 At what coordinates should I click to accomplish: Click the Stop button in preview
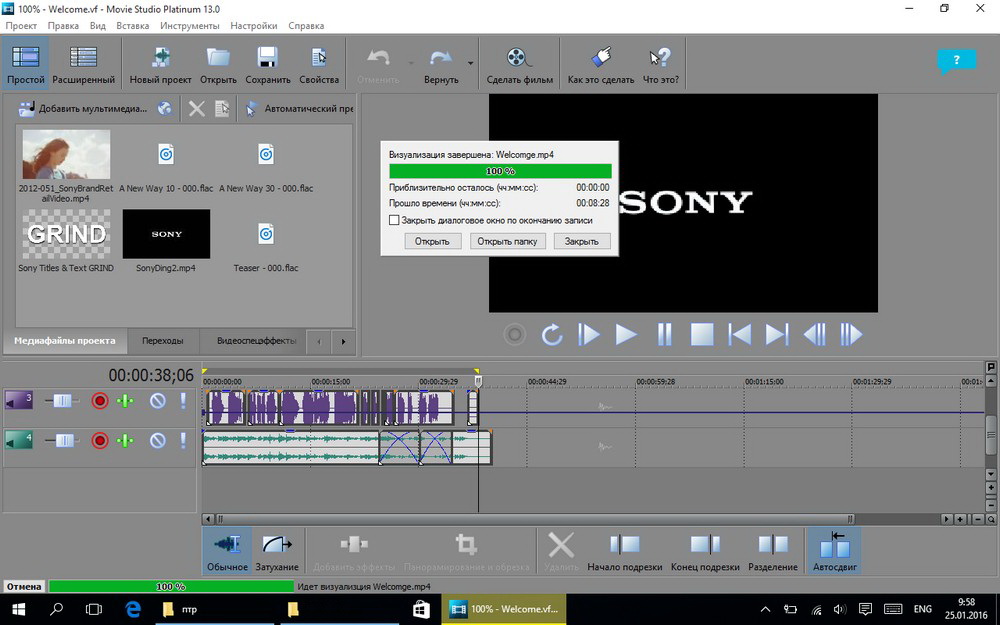(x=702, y=334)
